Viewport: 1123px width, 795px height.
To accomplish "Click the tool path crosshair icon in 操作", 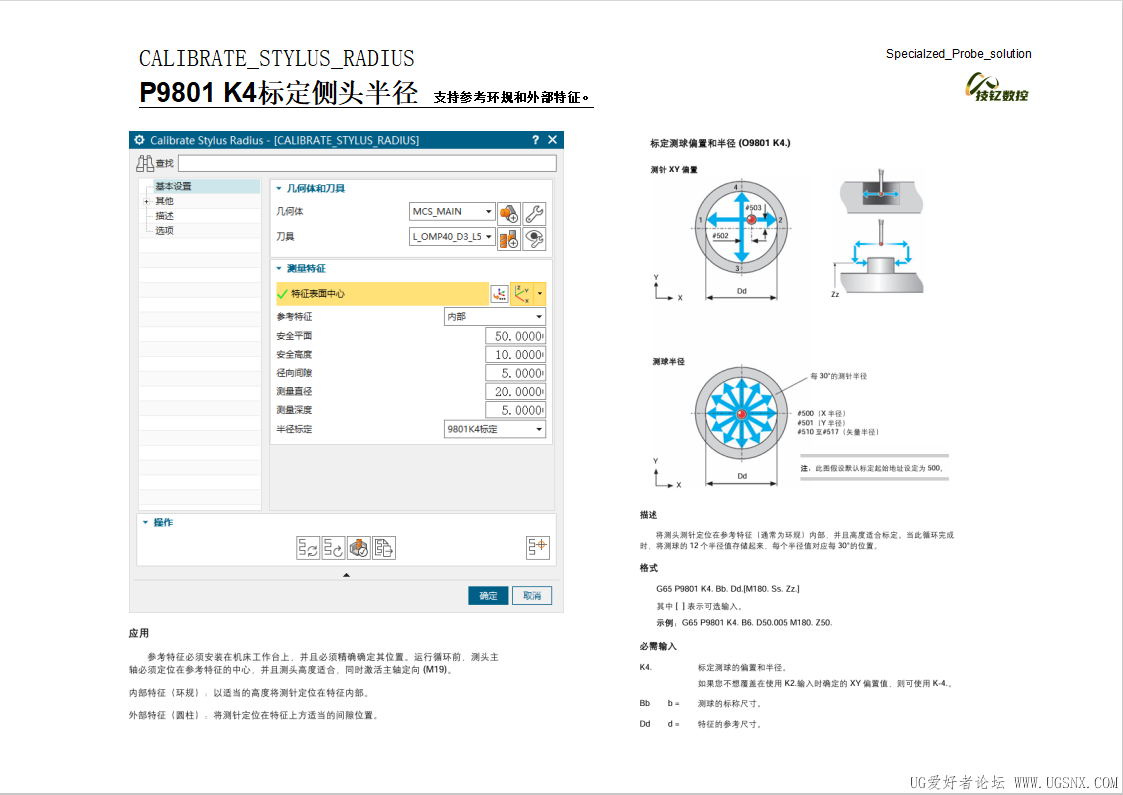I will click(x=537, y=548).
